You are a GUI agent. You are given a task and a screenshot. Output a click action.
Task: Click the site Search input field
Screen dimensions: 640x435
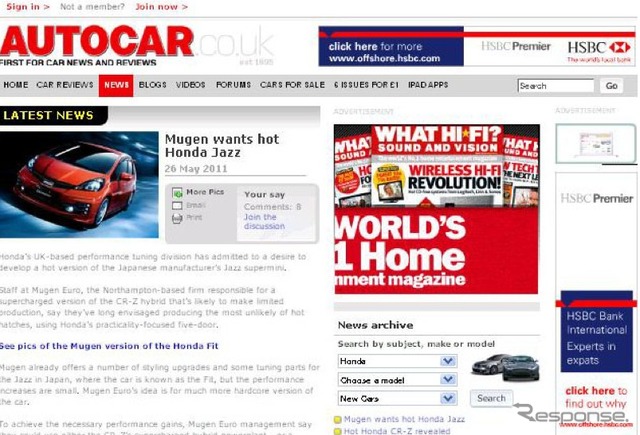pos(556,86)
